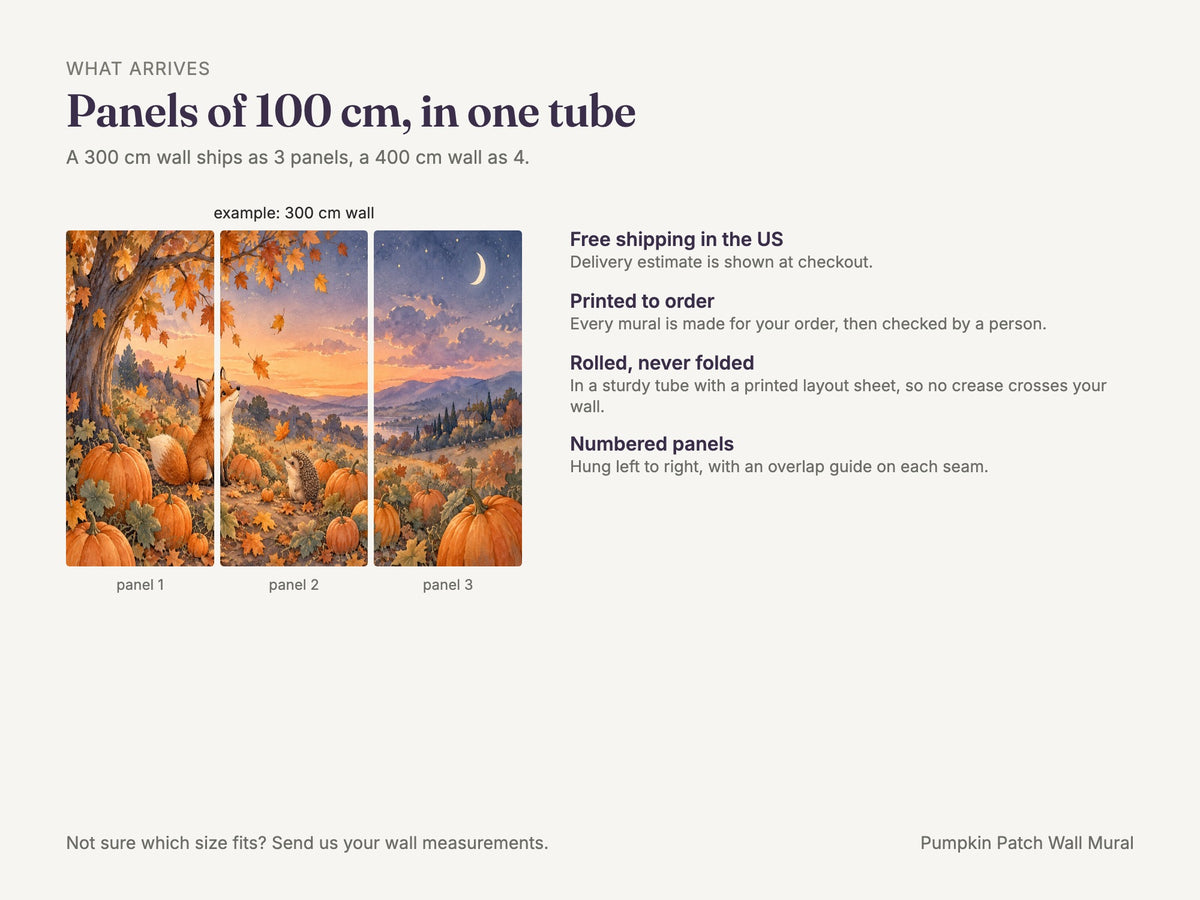The height and width of the screenshot is (900, 1200).
Task: Open the panel 3 mural image
Action: click(448, 398)
